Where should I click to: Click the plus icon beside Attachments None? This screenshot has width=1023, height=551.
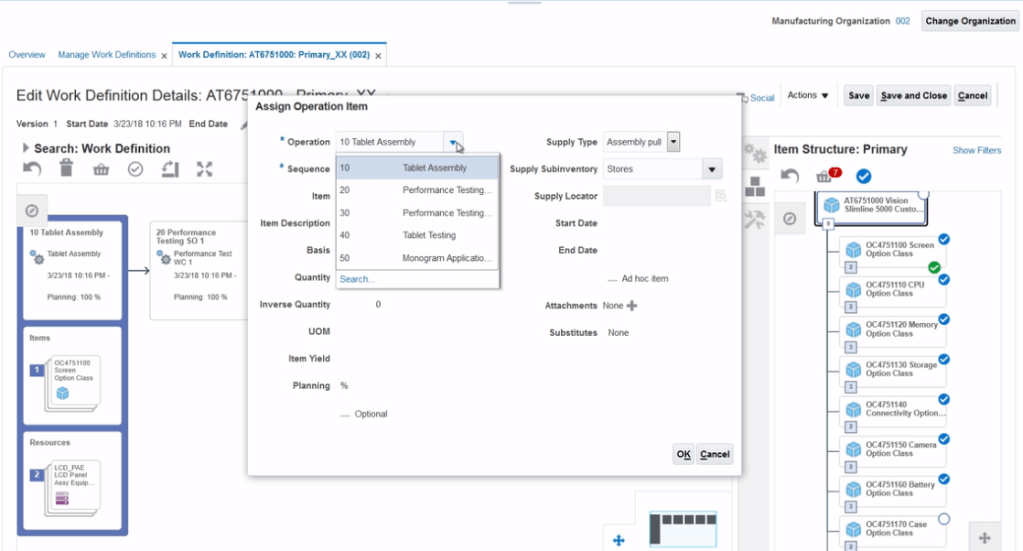(x=631, y=306)
